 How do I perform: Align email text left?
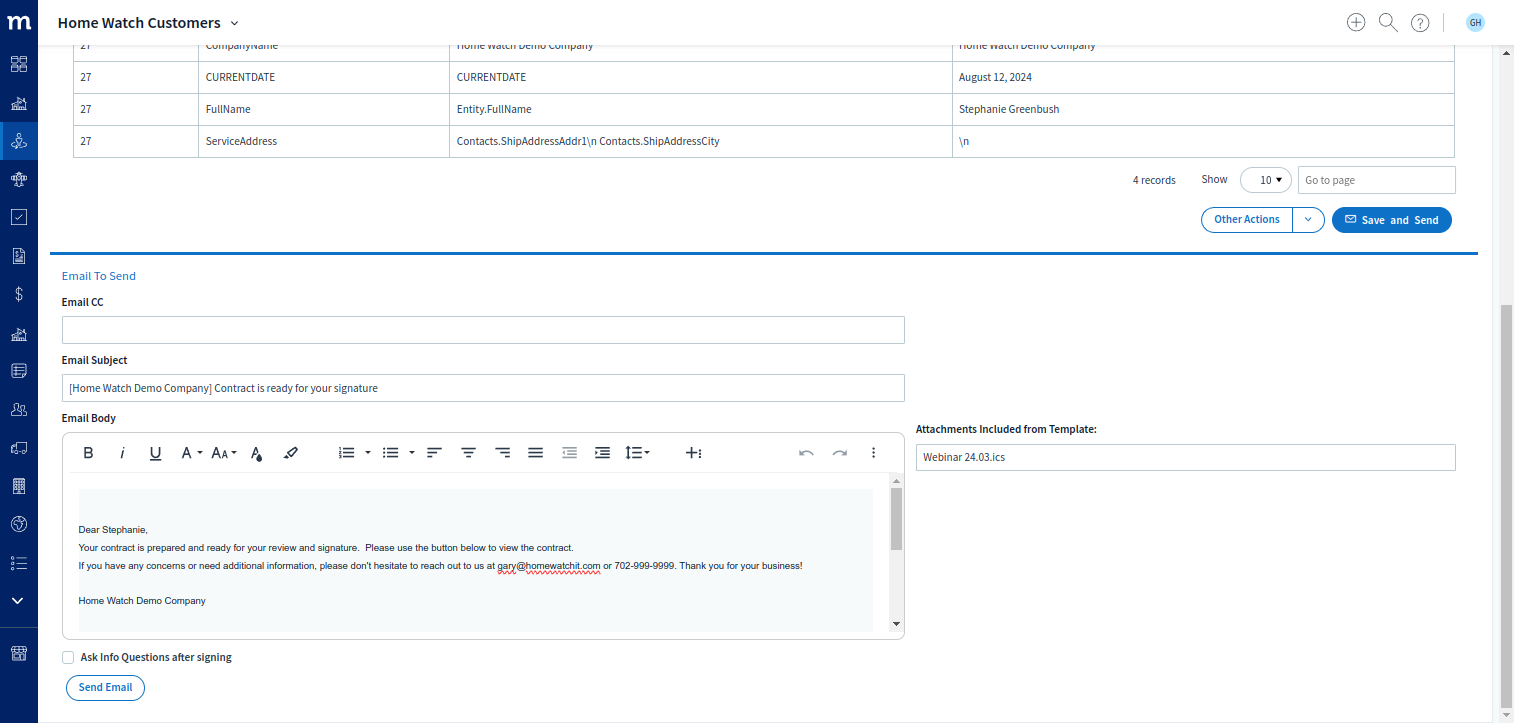pyautogui.click(x=434, y=453)
